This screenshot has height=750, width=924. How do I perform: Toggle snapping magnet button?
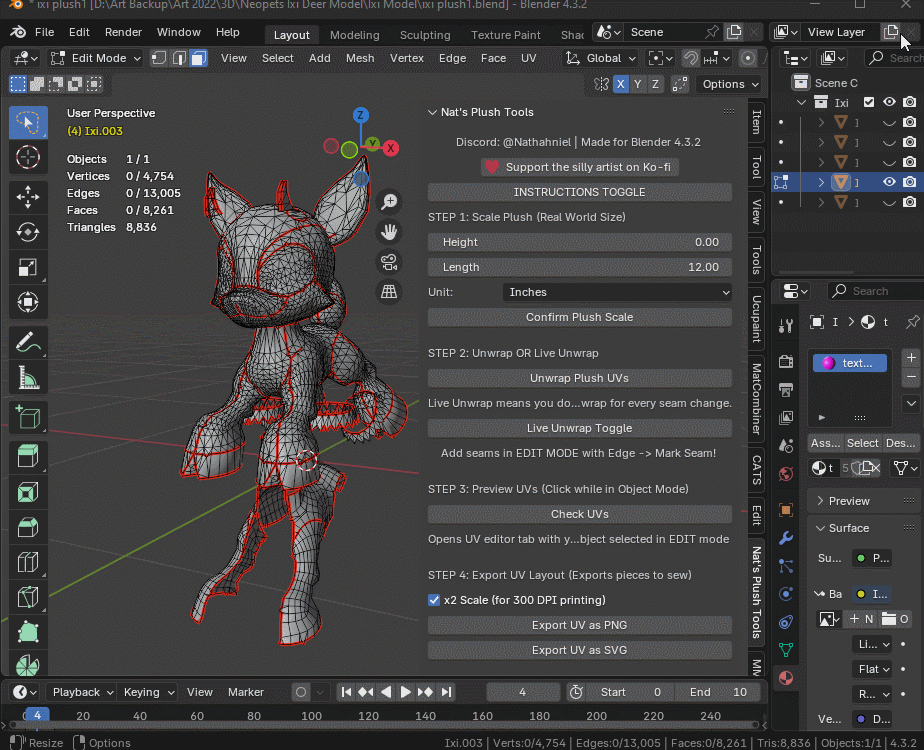[690, 58]
